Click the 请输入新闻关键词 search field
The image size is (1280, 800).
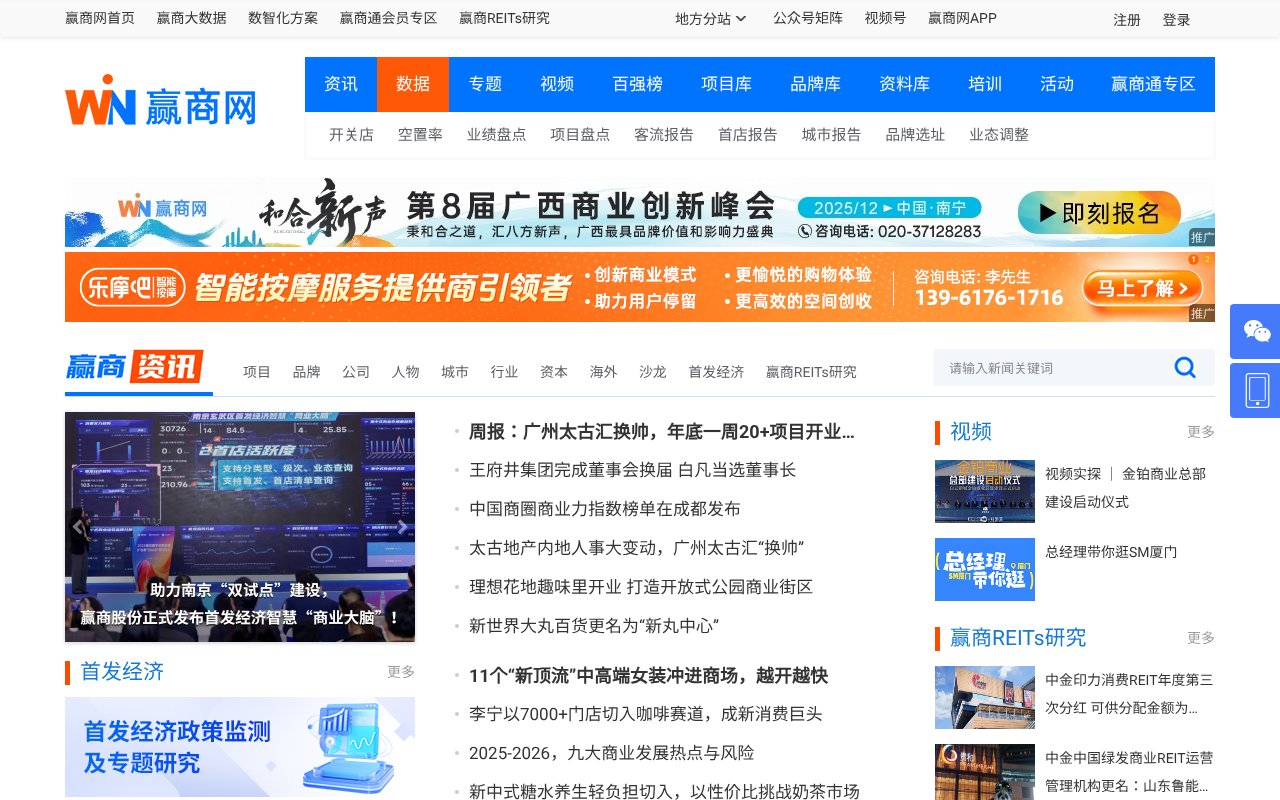(1050, 367)
